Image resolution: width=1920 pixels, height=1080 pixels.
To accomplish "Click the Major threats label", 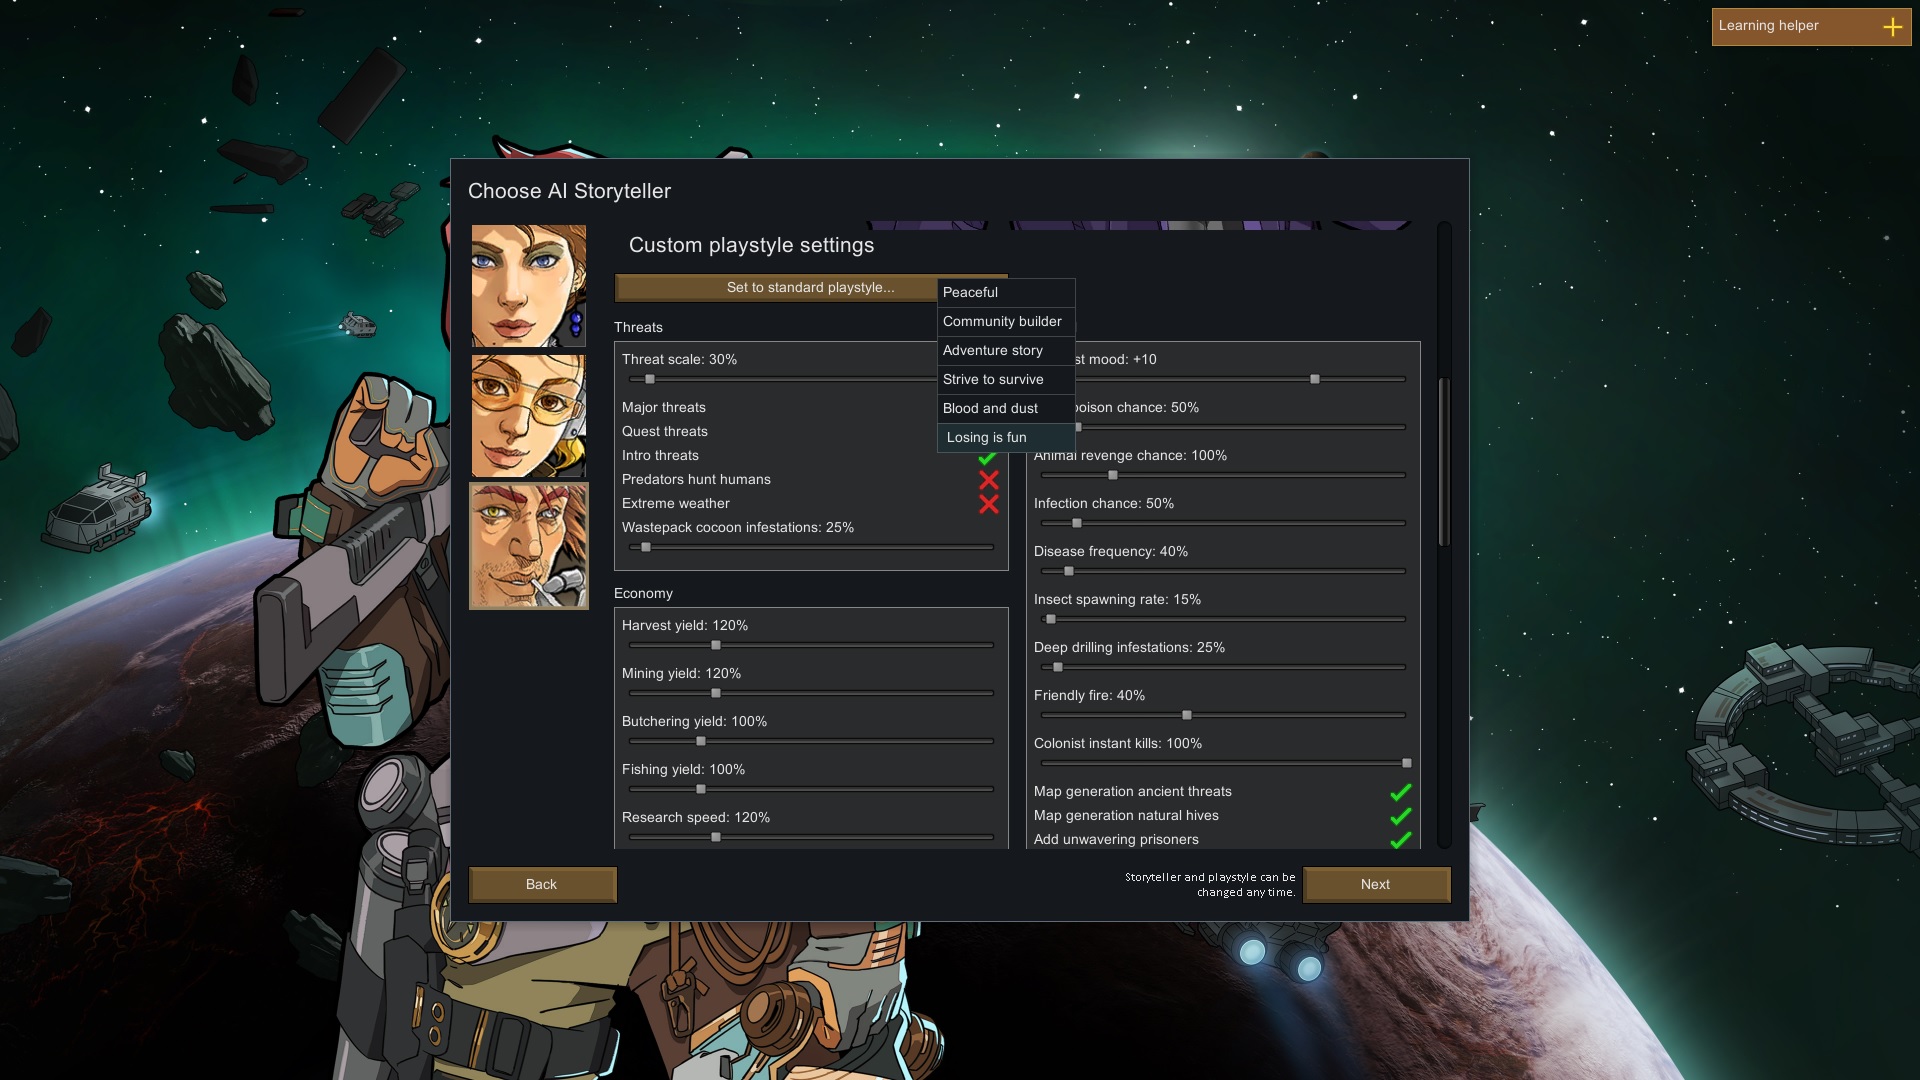I will pos(664,408).
